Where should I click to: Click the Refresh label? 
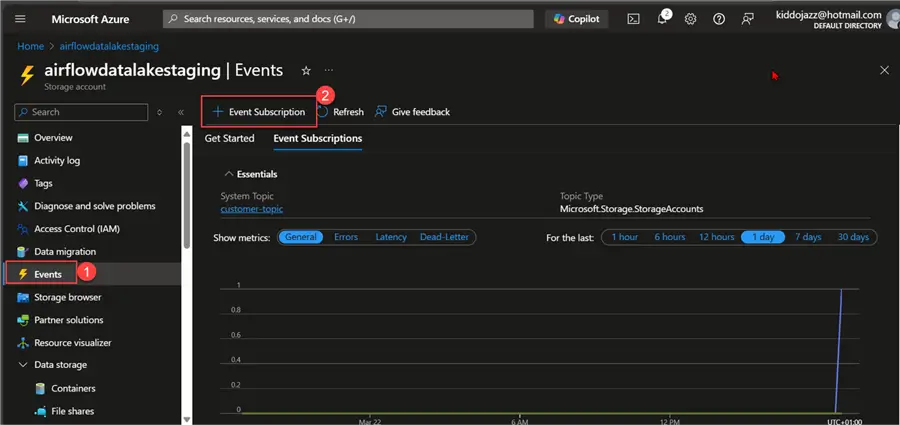348,113
